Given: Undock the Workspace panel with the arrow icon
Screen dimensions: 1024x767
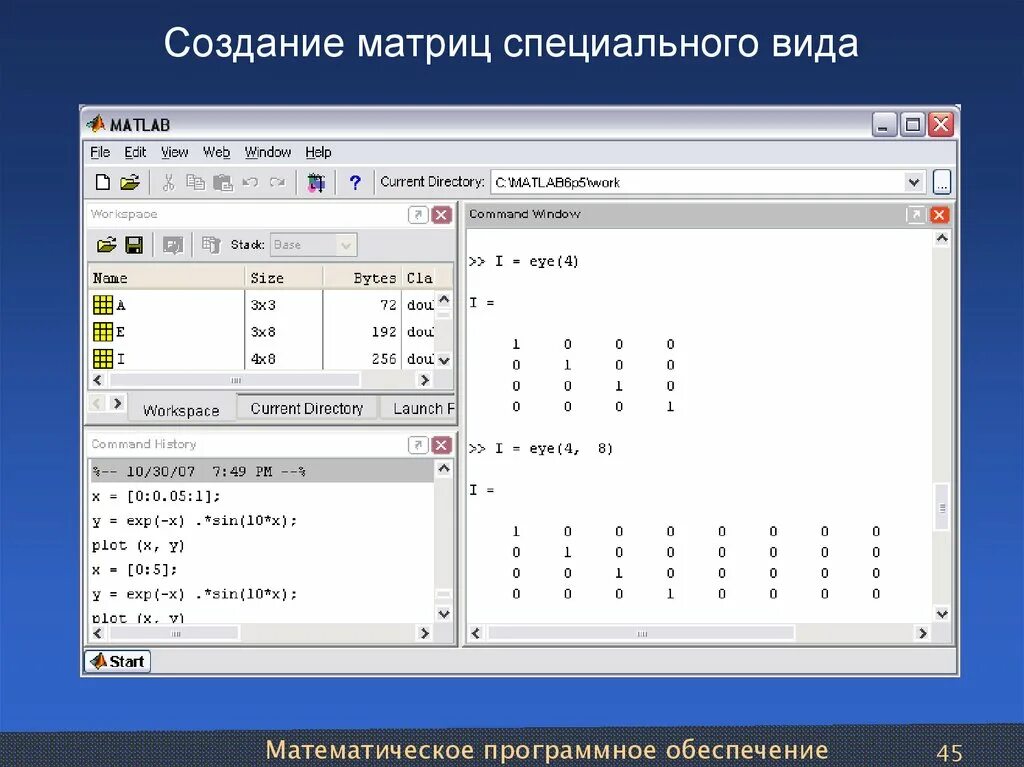Looking at the screenshot, I should point(418,214).
